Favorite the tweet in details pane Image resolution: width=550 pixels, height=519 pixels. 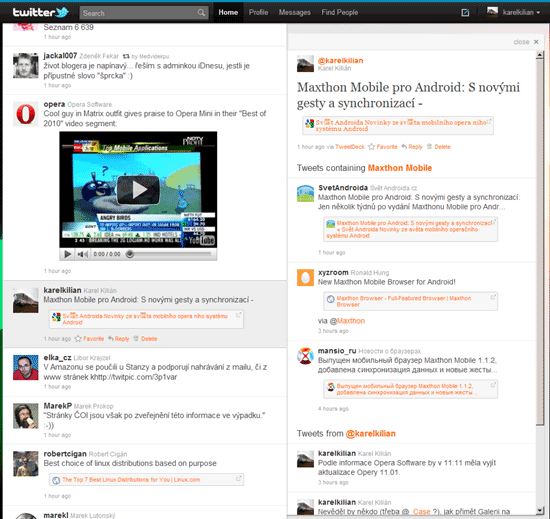click(x=387, y=147)
